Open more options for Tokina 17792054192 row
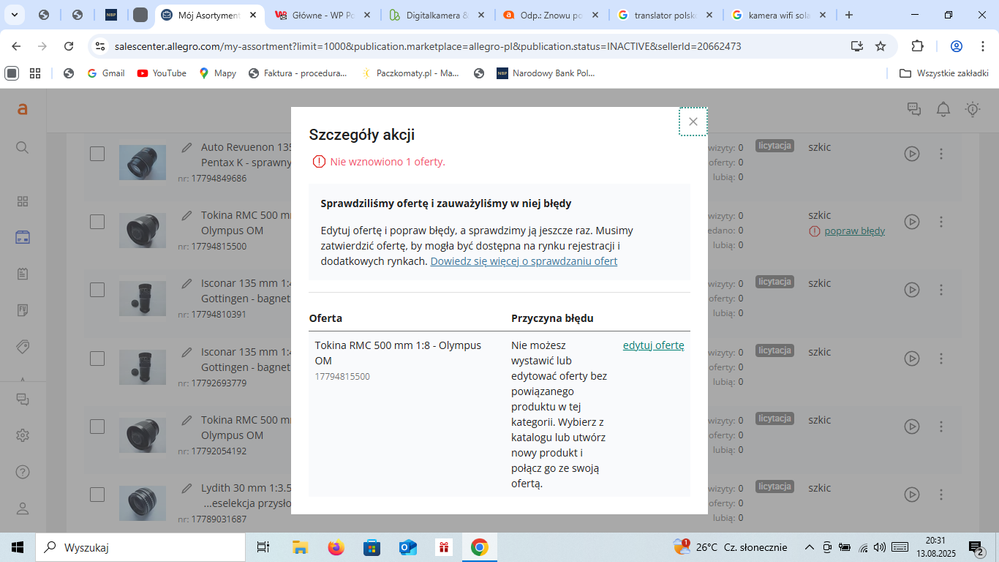The height and width of the screenshot is (562, 999). click(941, 427)
